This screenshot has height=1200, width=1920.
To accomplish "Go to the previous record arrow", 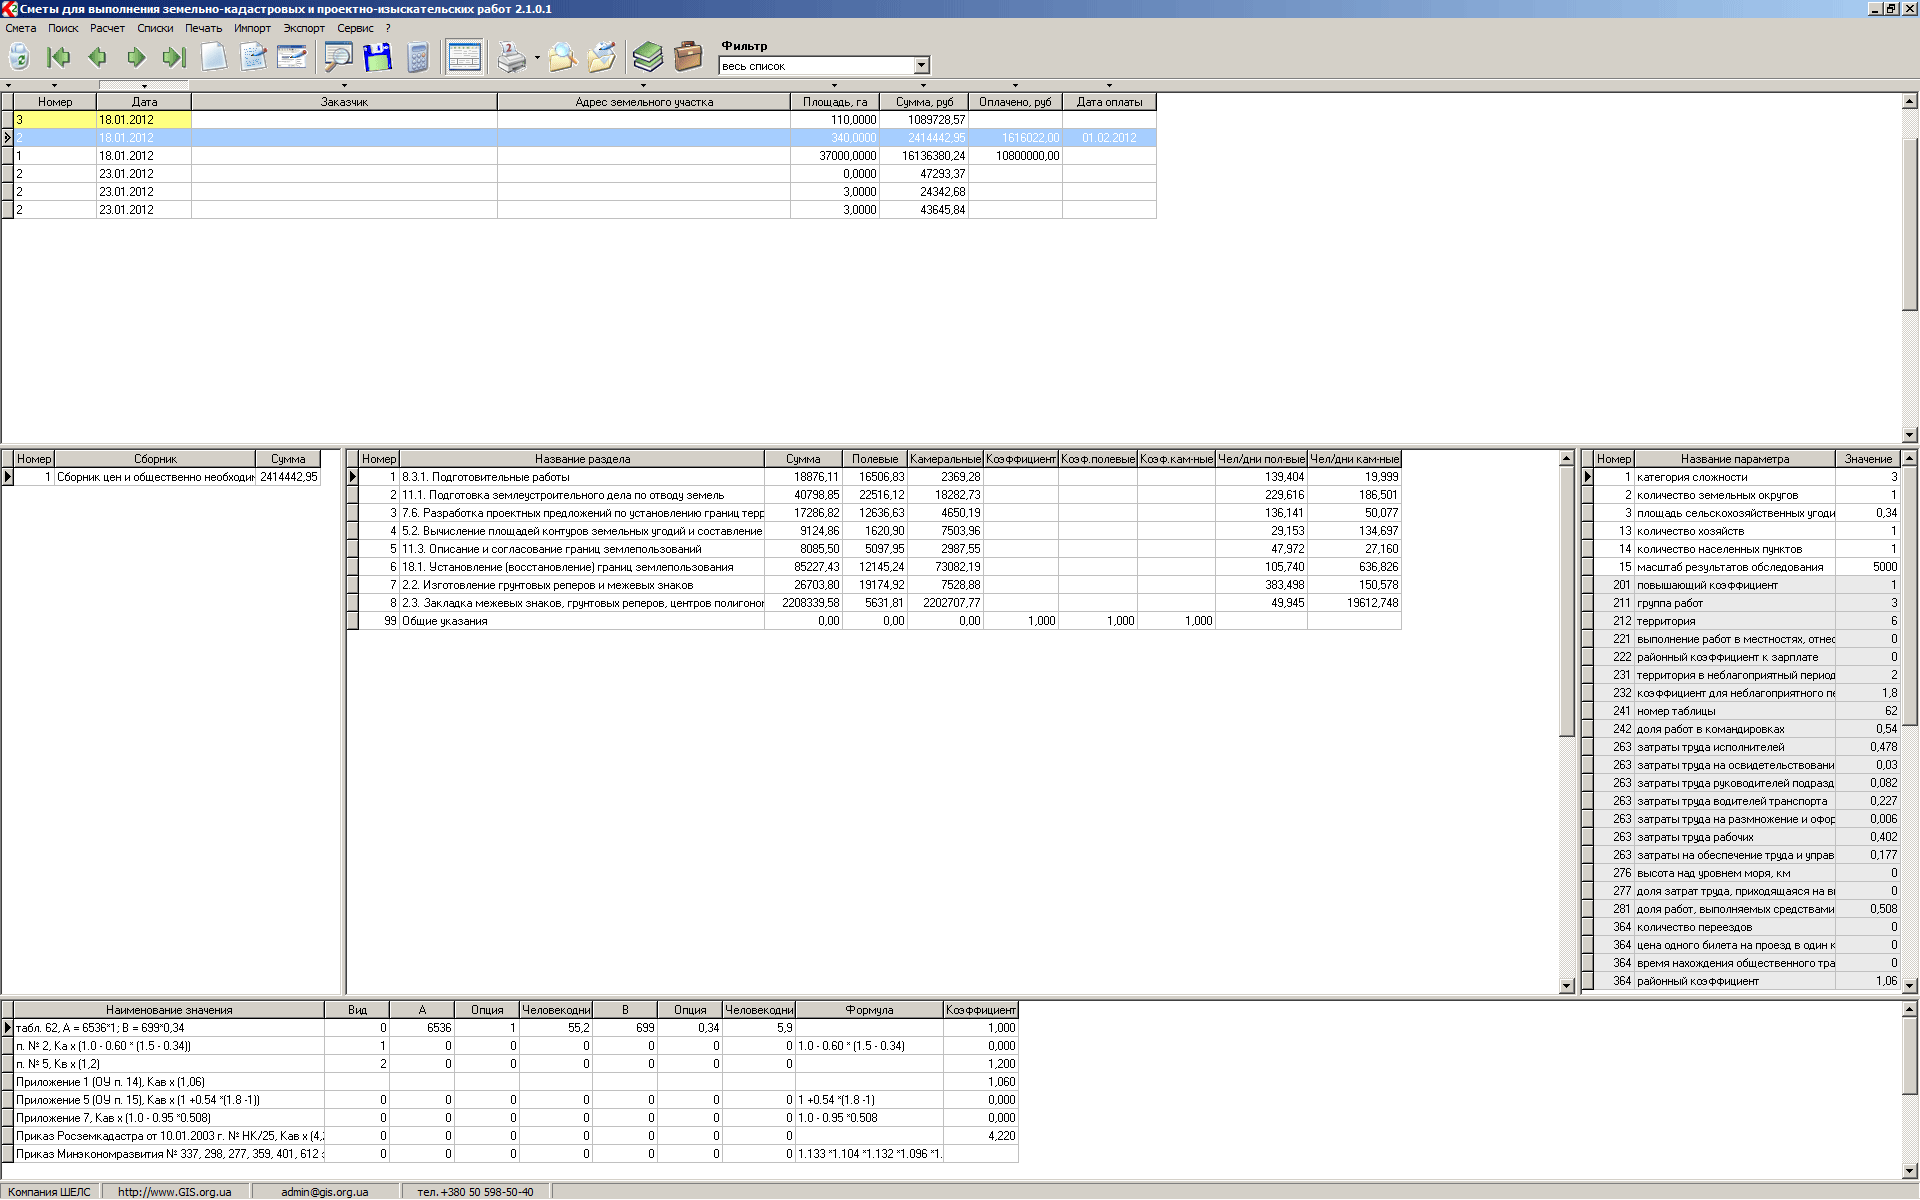I will click(x=97, y=57).
